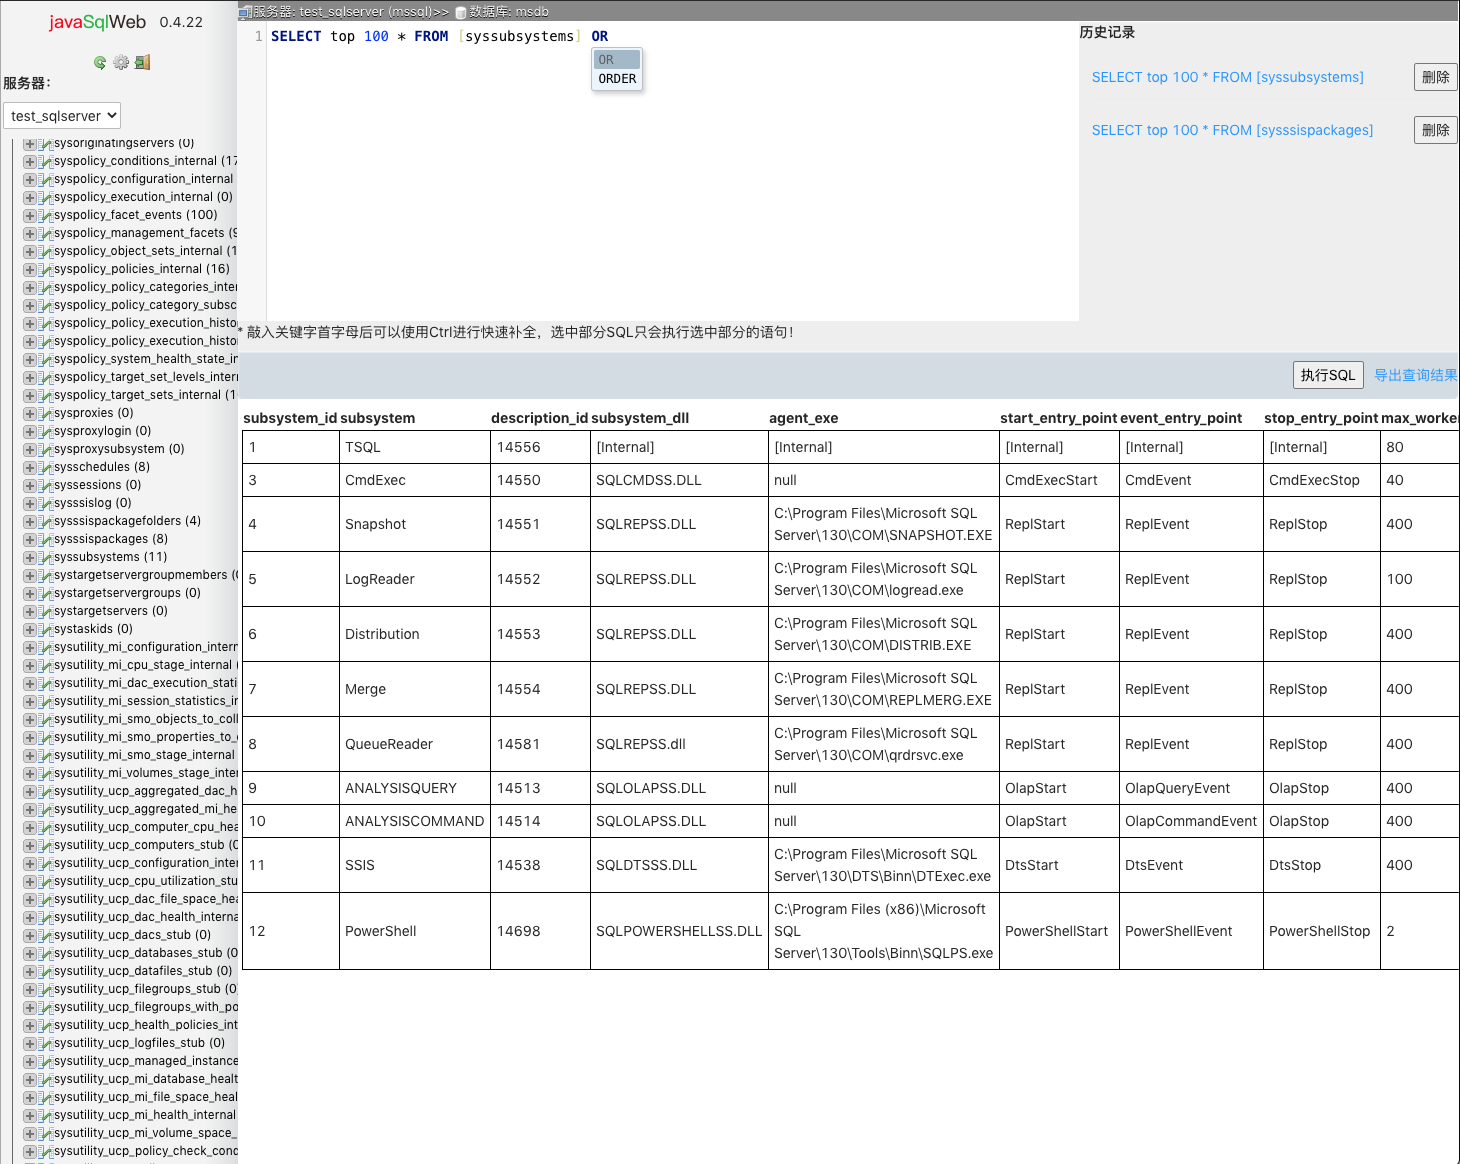1460x1164 pixels.
Task: Click table icon beside sysutility_ucp_logfiles_stub (0)
Action: point(46,1044)
